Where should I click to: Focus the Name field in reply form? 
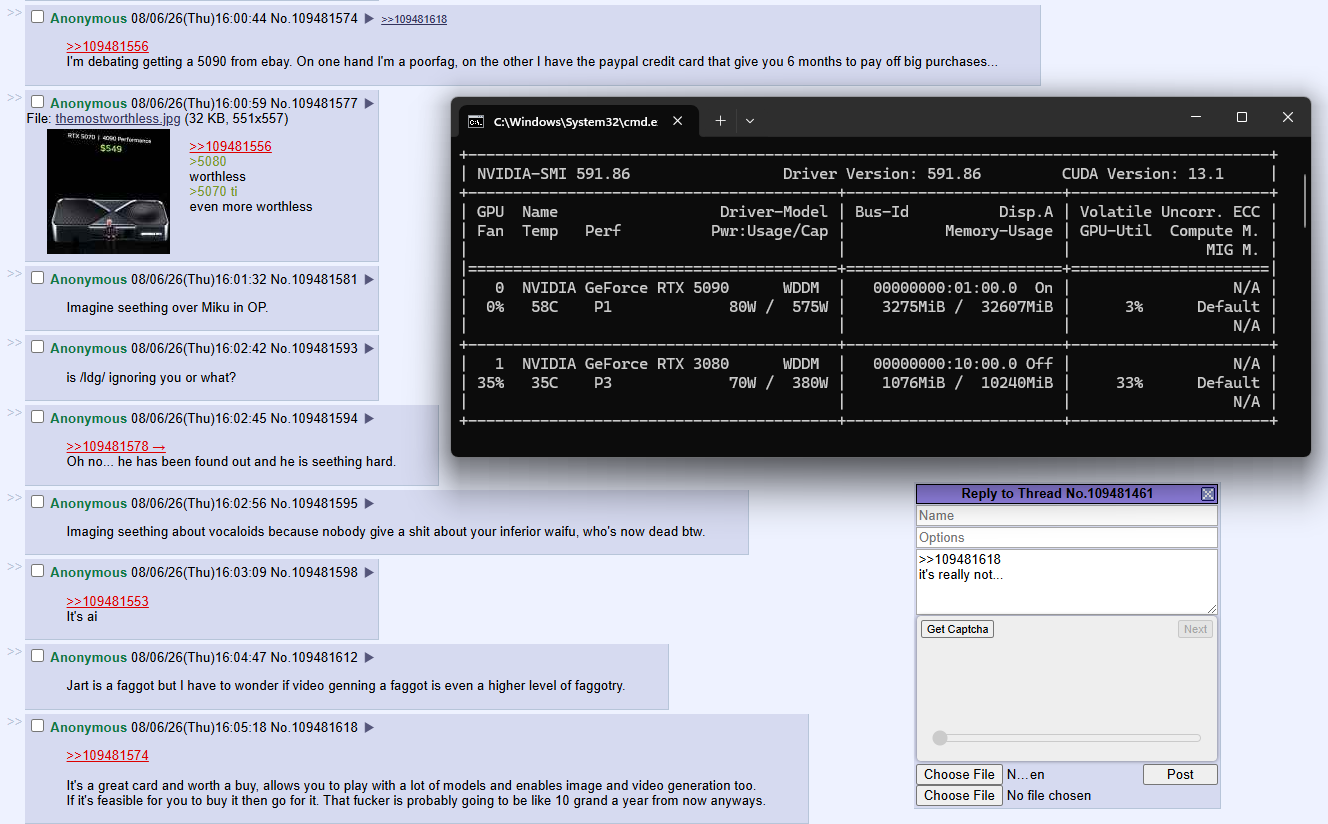click(1067, 516)
